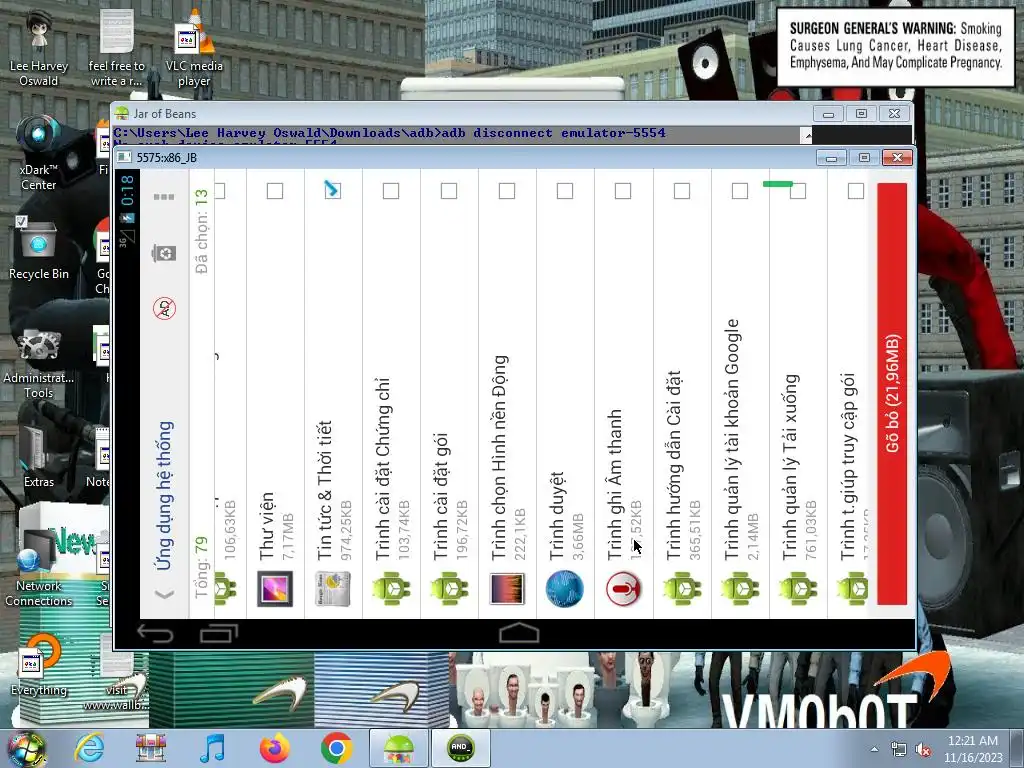Open the VLC media player desktop shortcut
The height and width of the screenshot is (768, 1024).
coord(194,49)
